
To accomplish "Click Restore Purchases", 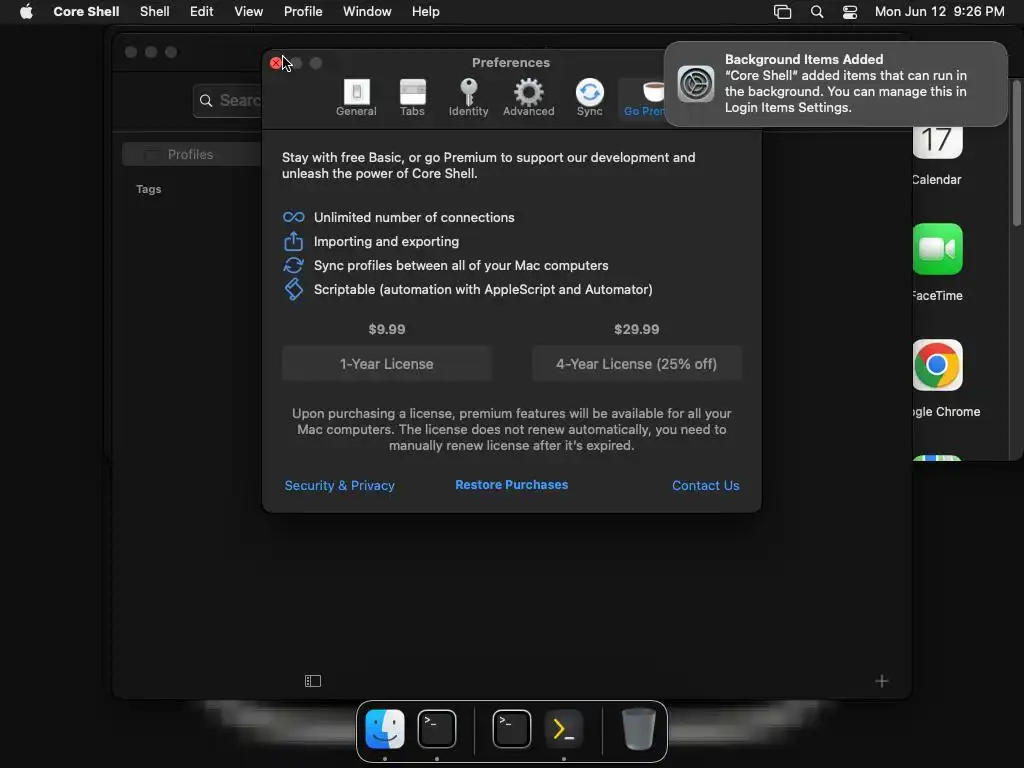I will point(511,485).
